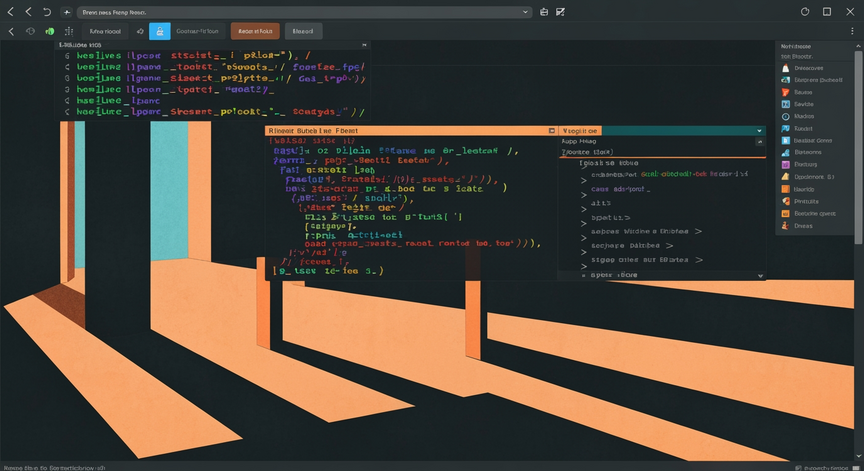Click the small pin icon before the blue button
This screenshot has height=471, width=864.
140,31
